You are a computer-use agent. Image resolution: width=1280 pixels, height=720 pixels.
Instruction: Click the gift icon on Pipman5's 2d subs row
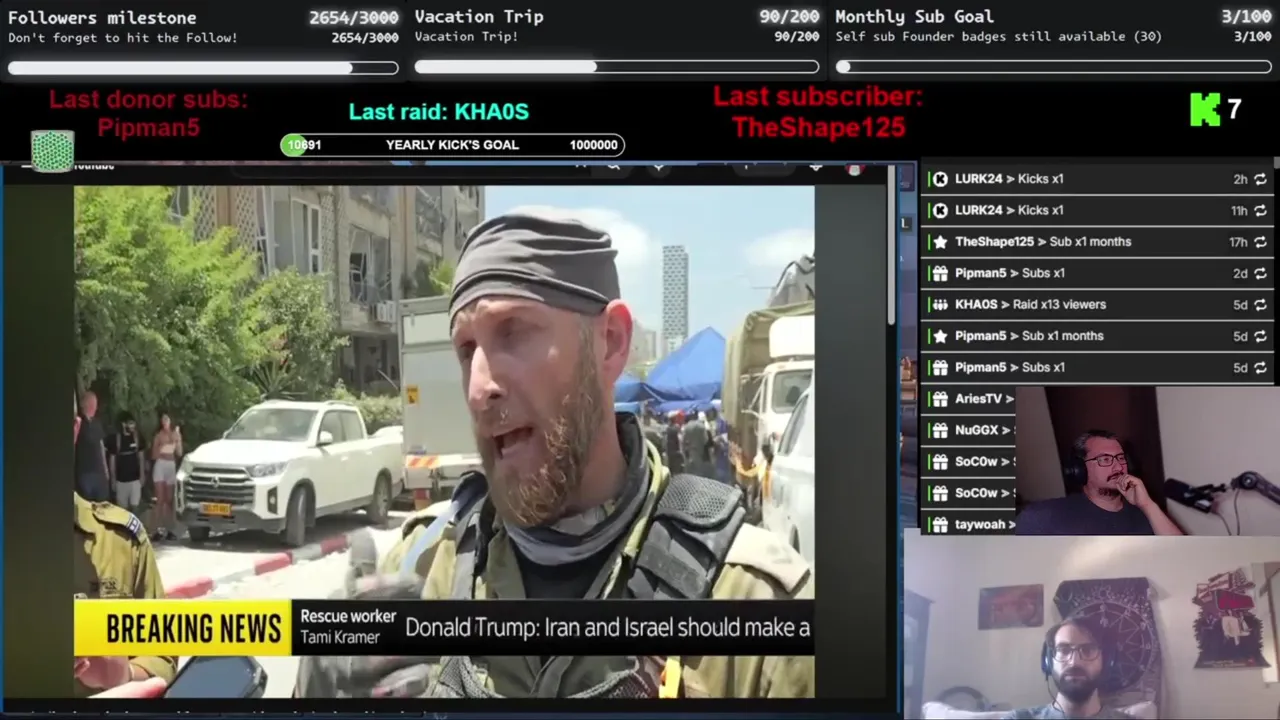[939, 273]
